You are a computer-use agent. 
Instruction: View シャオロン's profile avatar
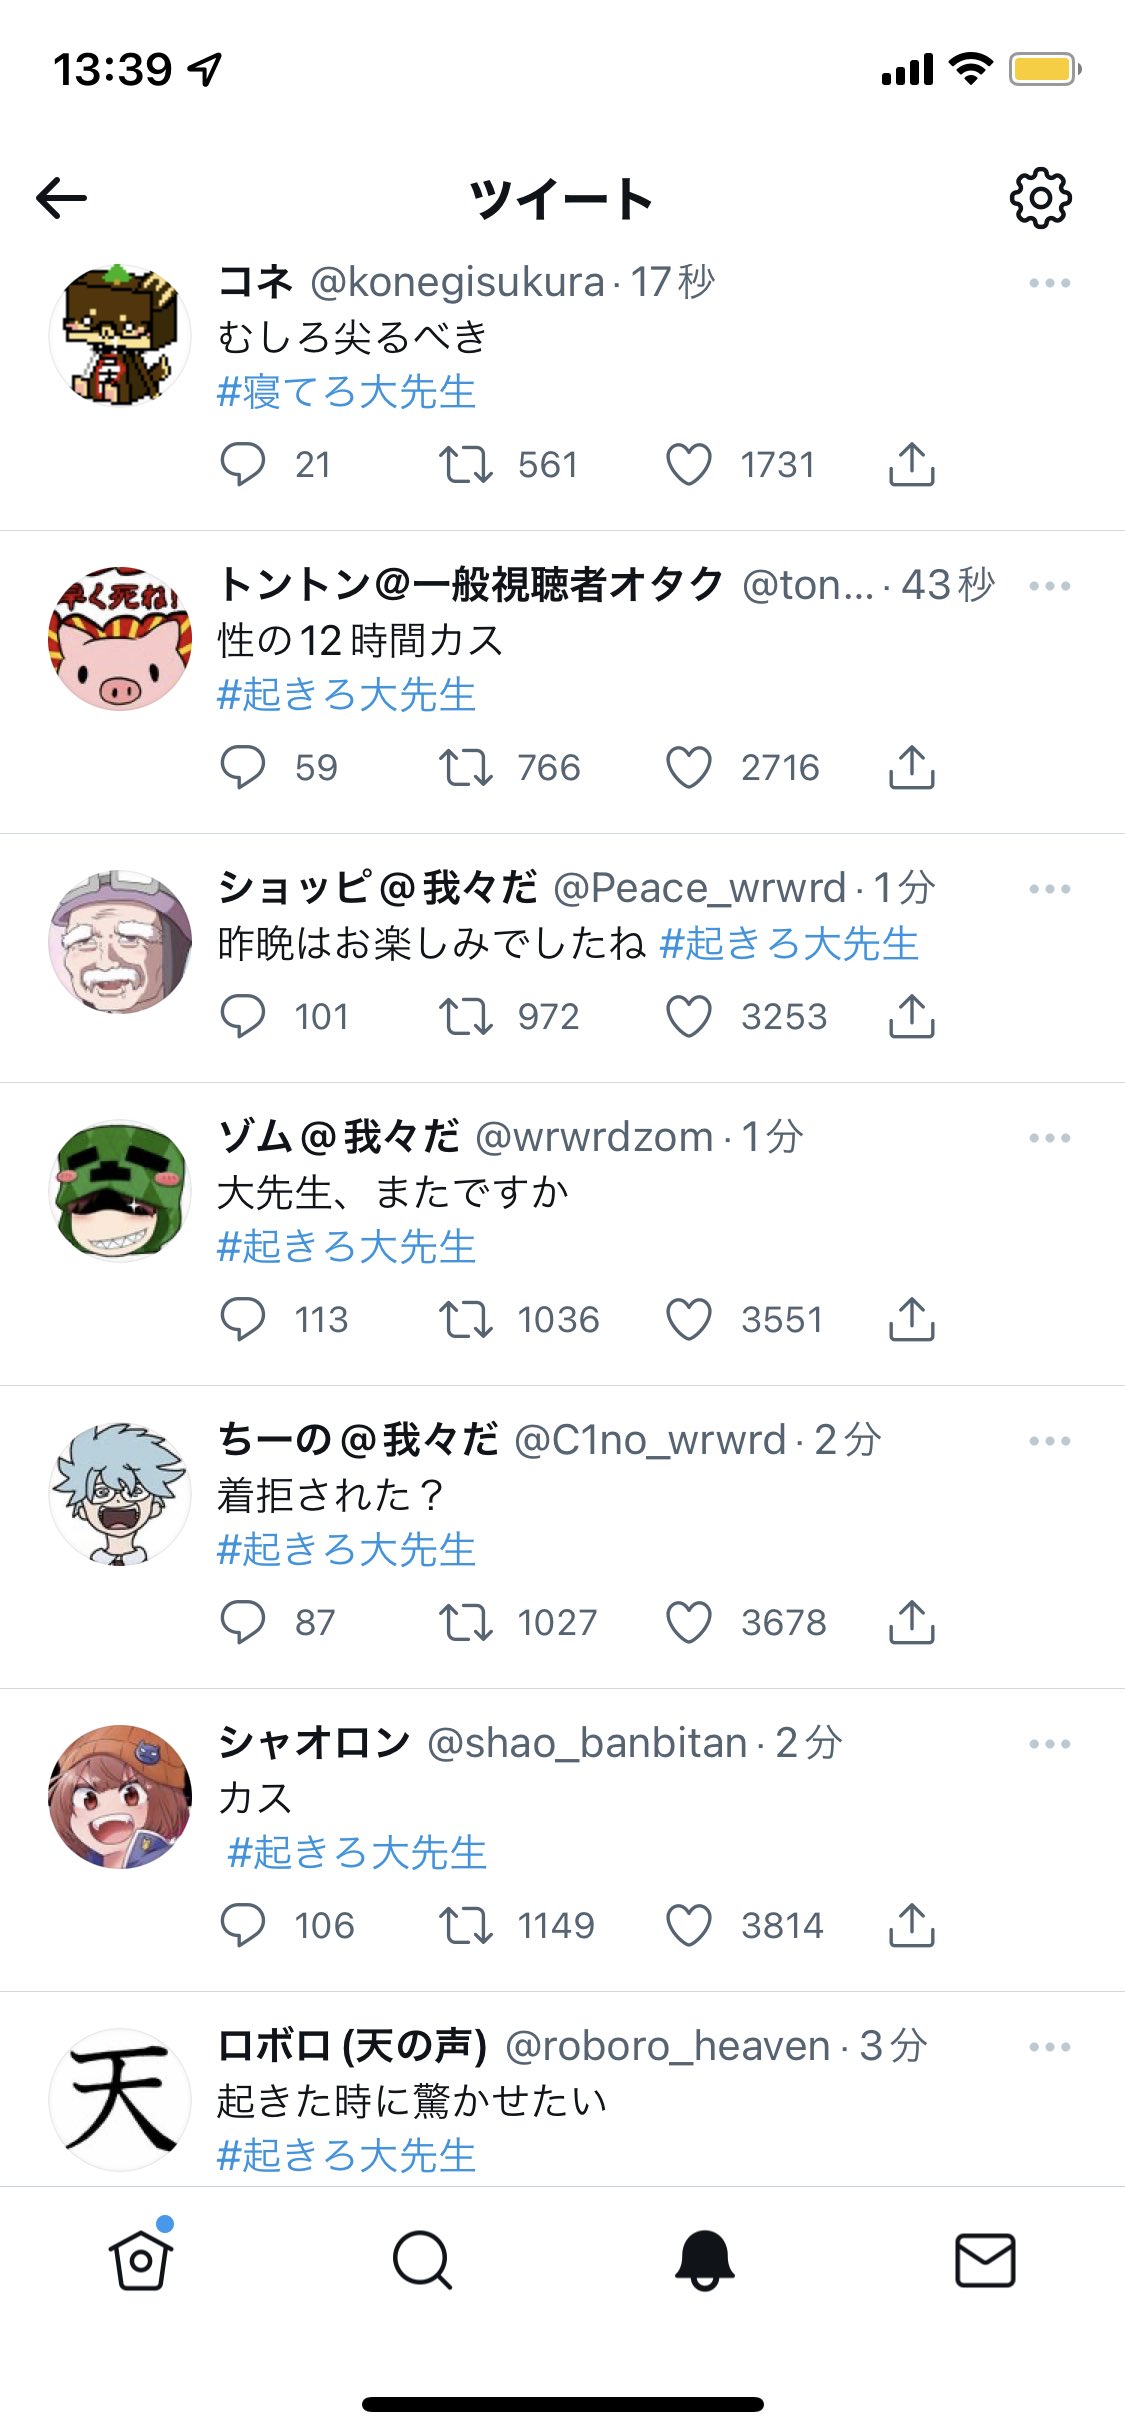point(120,1797)
